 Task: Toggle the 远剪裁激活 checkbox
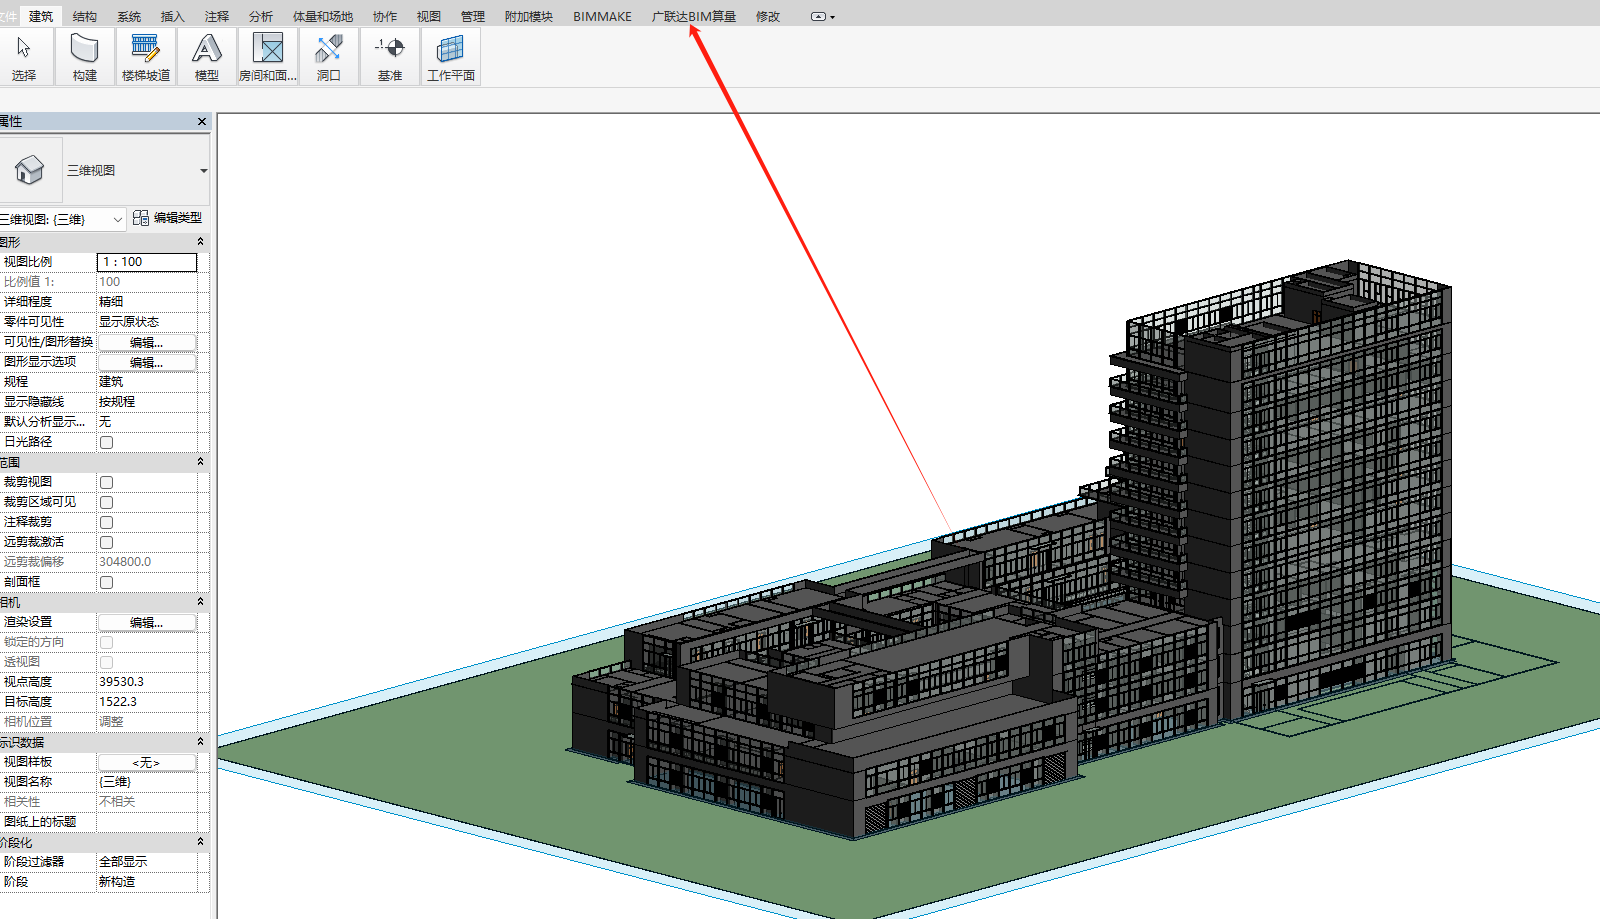click(107, 542)
